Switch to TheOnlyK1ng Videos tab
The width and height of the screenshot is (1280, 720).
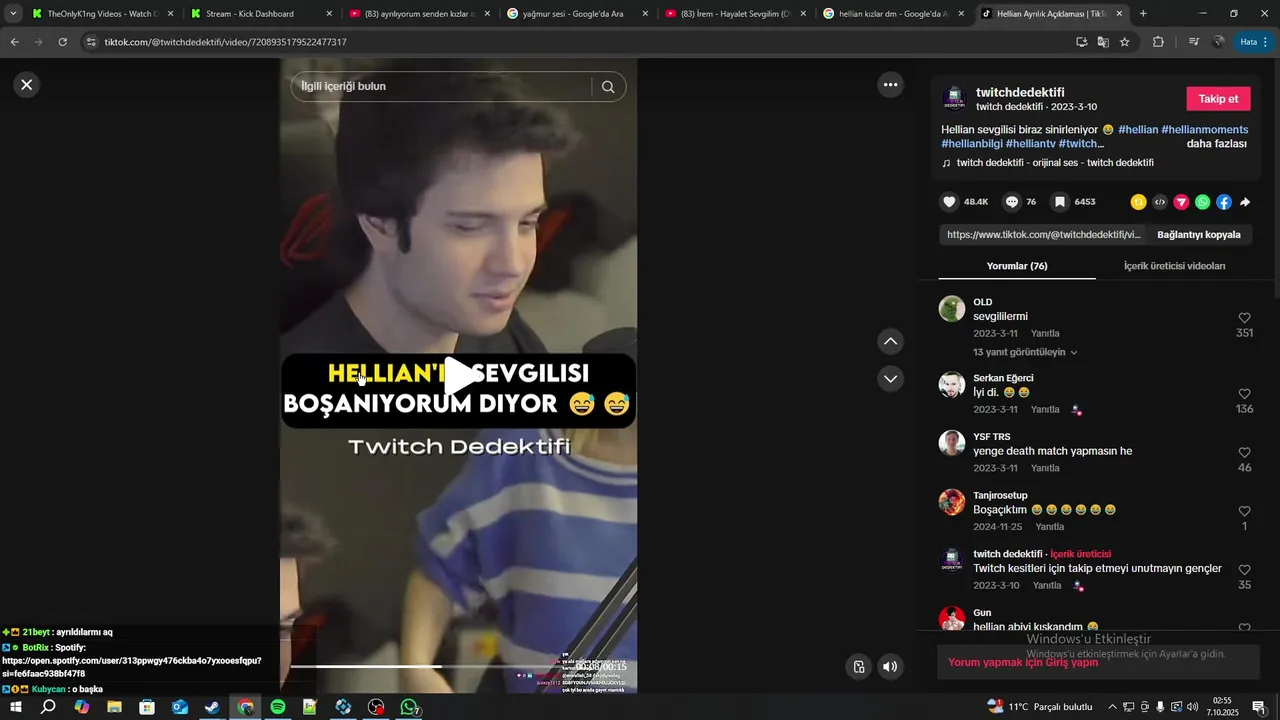(101, 14)
